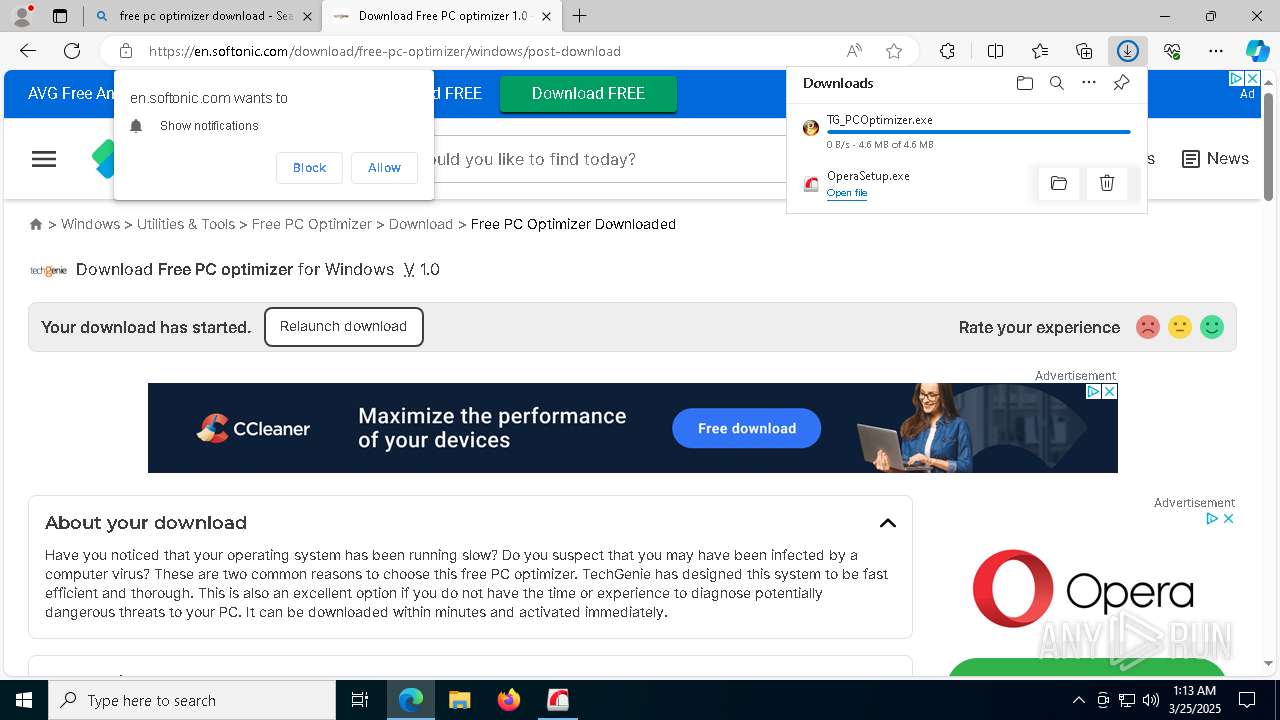Open file link under OperaSetup.exe

[x=847, y=193]
